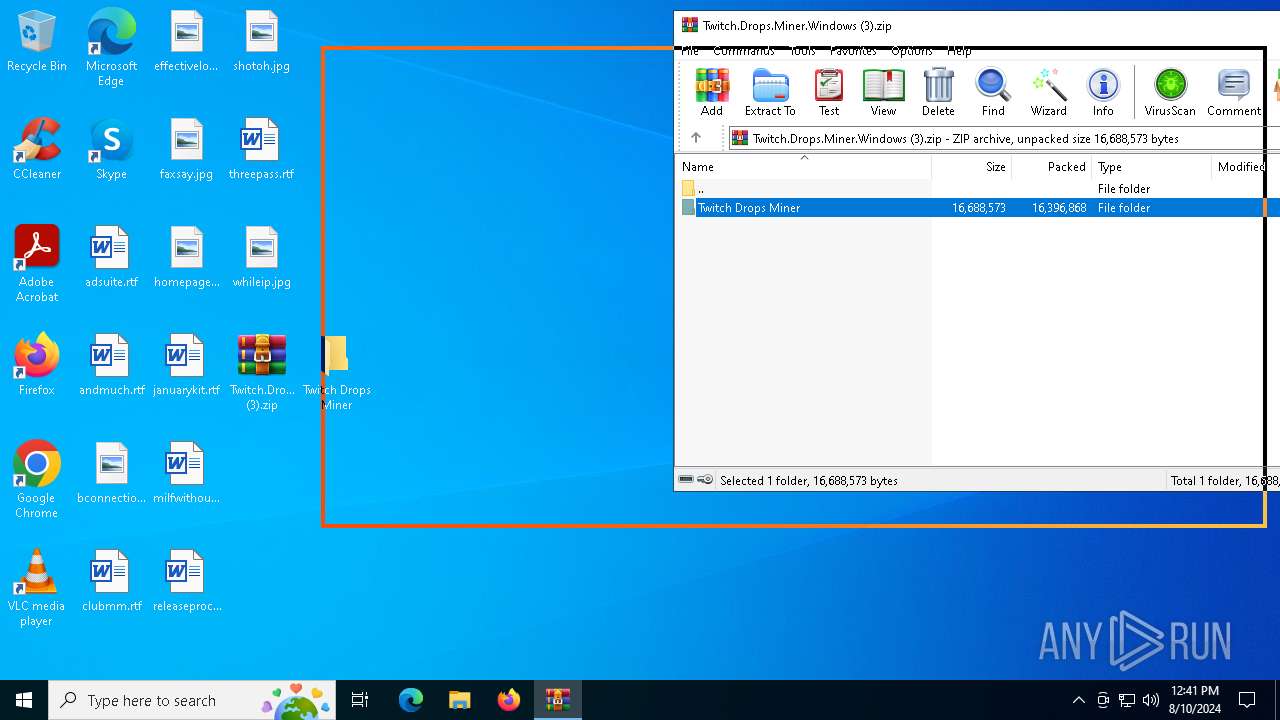Go up one folder level arrow
The width and height of the screenshot is (1280, 720).
(696, 138)
